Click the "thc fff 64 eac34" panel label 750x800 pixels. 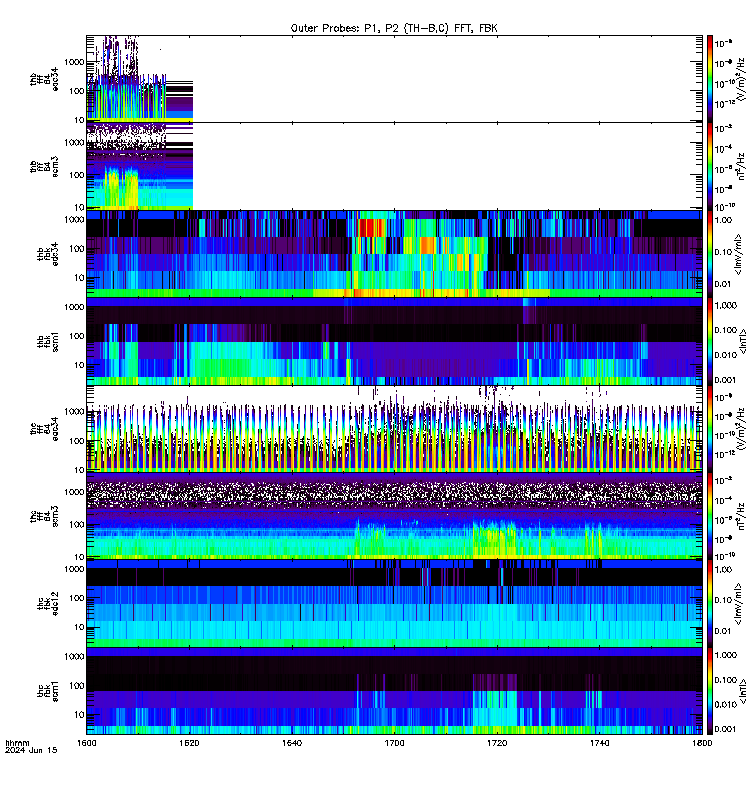[x=44, y=429]
